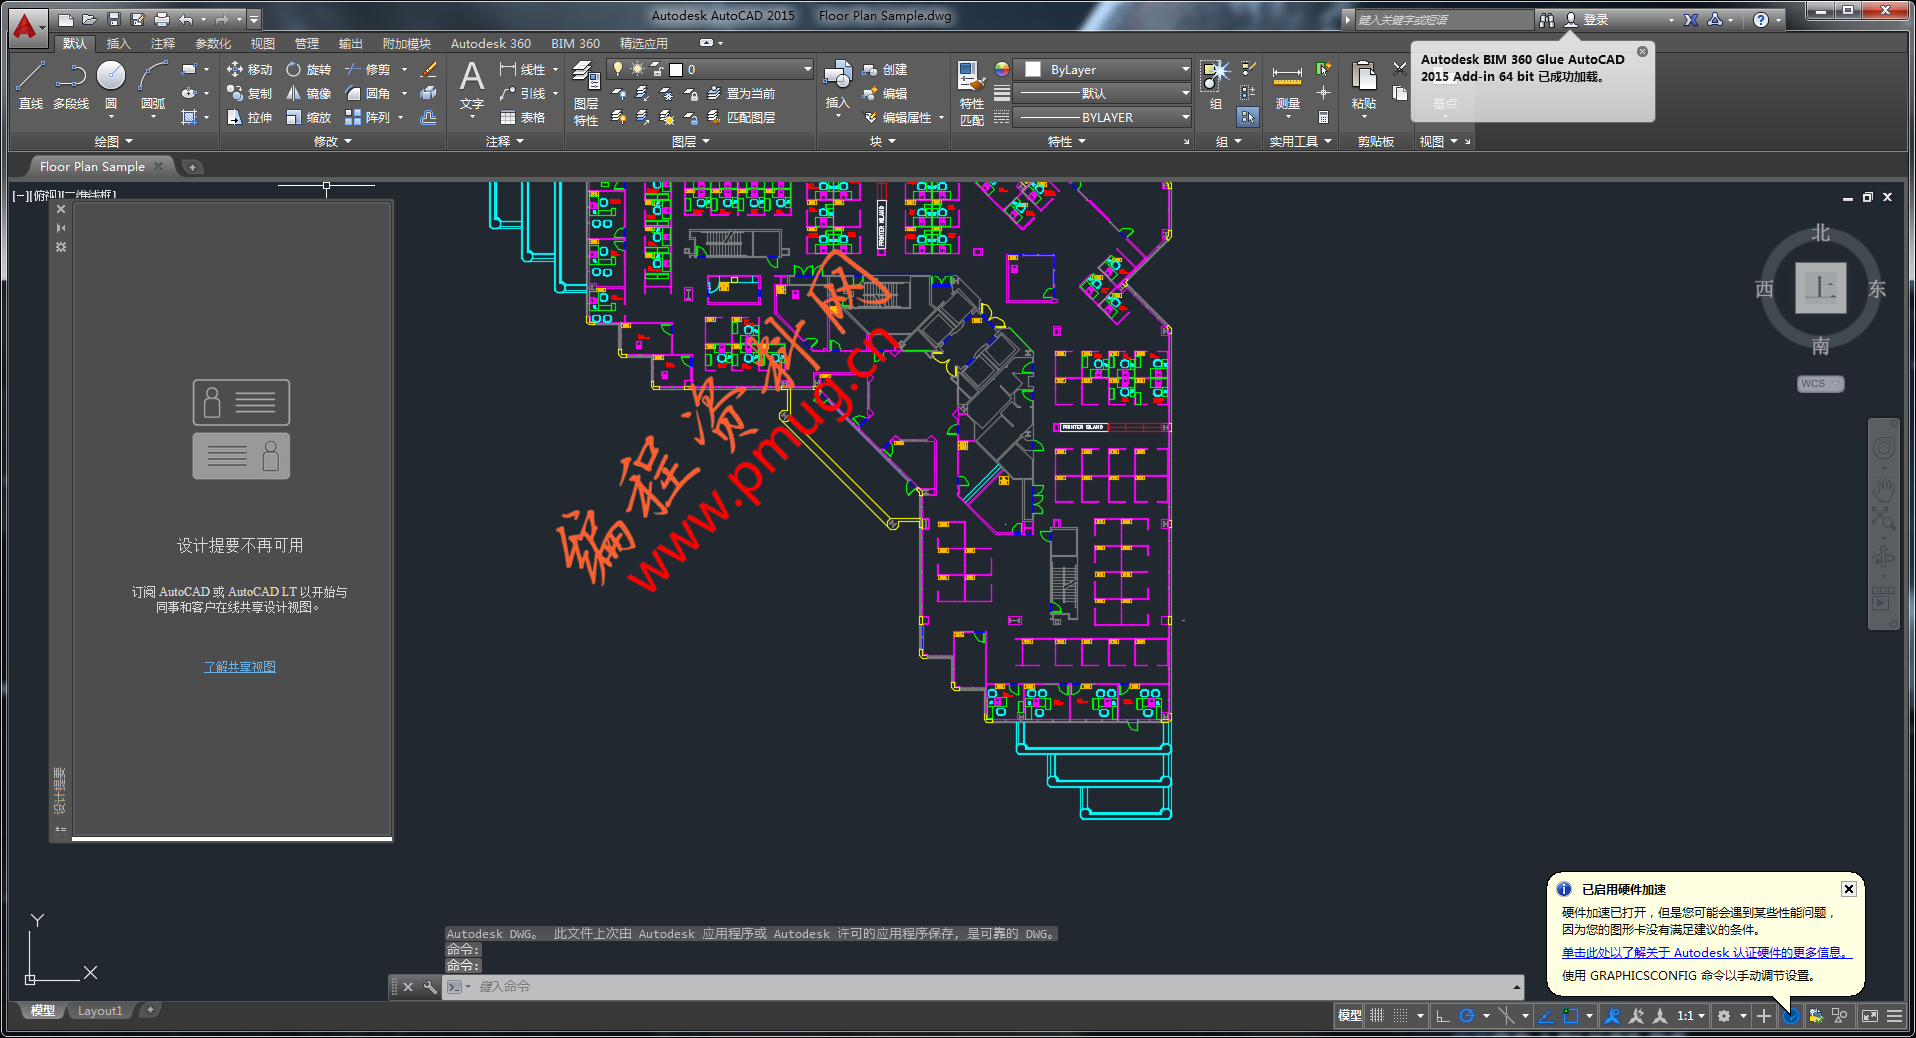
Task: Click the help question mark icon
Action: pyautogui.click(x=1761, y=19)
